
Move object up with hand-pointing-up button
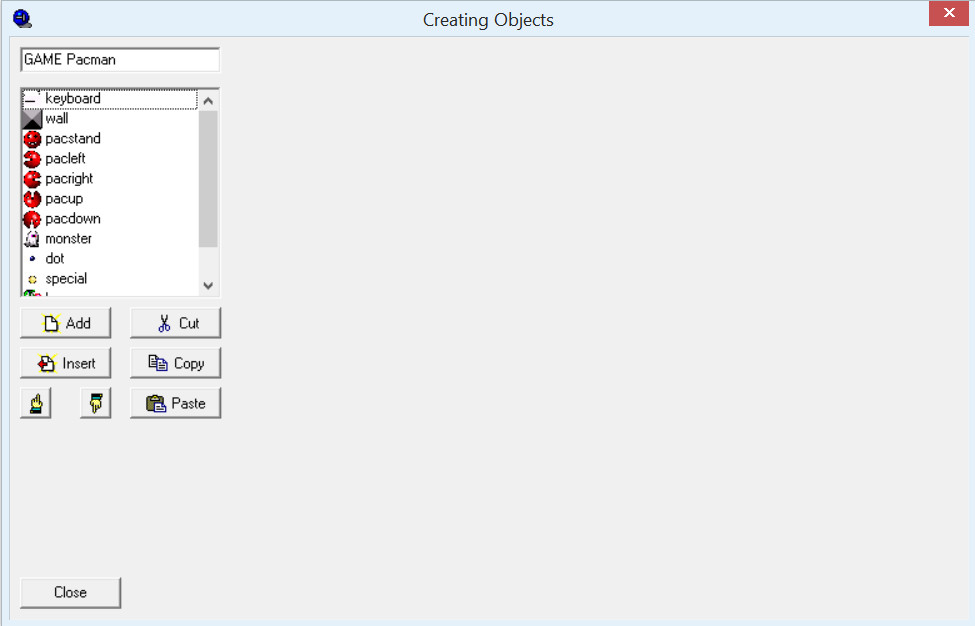click(x=36, y=403)
